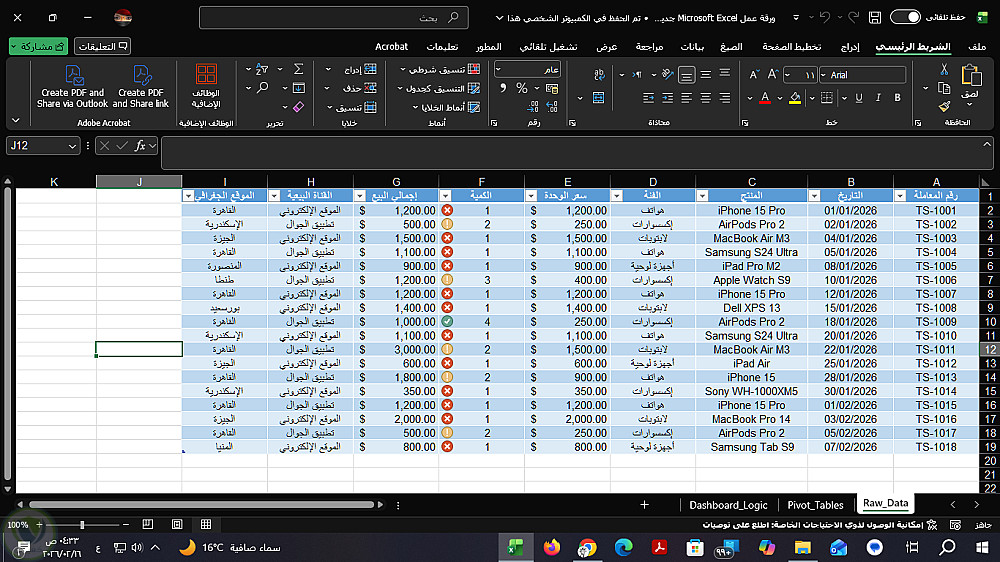The height and width of the screenshot is (562, 1000).
Task: Click the zoom slider handle
Action: [82, 524]
